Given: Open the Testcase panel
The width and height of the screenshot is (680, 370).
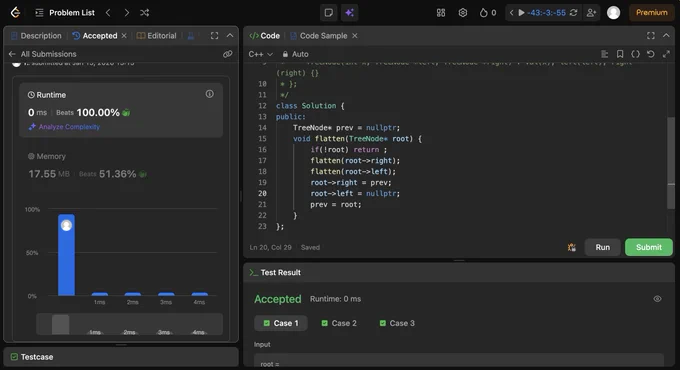Looking at the screenshot, I should coord(32,357).
